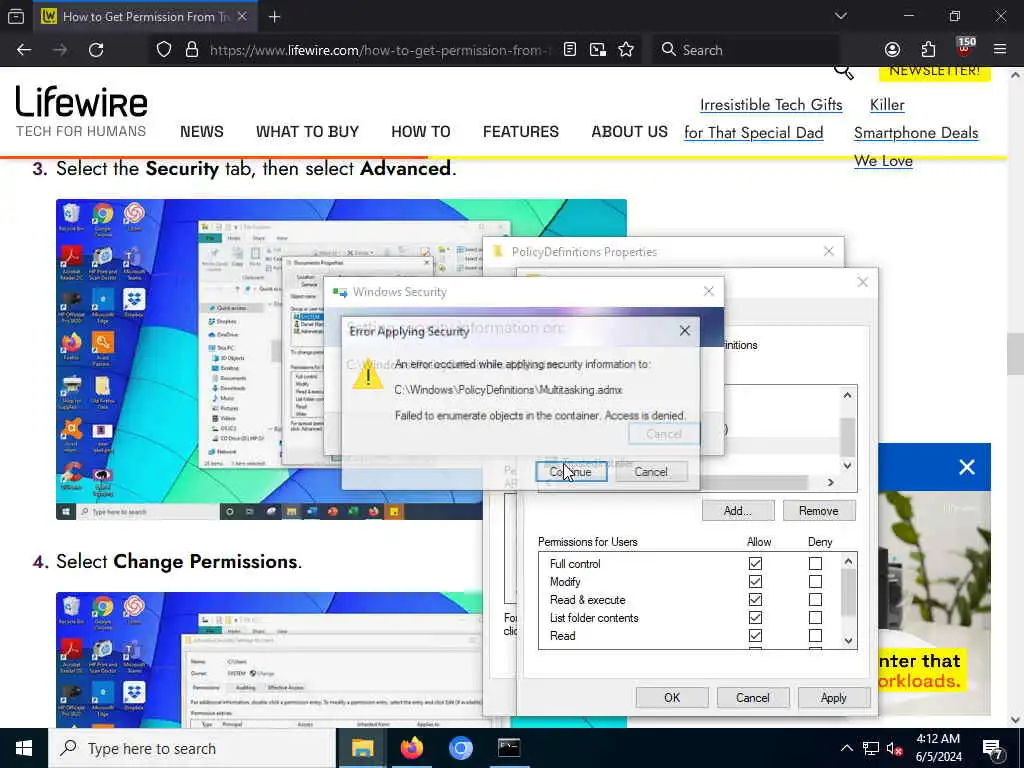Reload the page with the refresh icon
The height and width of the screenshot is (768, 1024).
96,50
